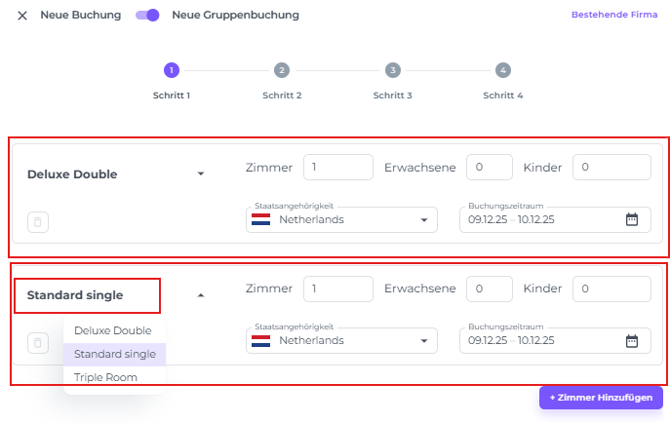The image size is (670, 423).
Task: Jump to step 2 circle
Action: click(x=282, y=70)
